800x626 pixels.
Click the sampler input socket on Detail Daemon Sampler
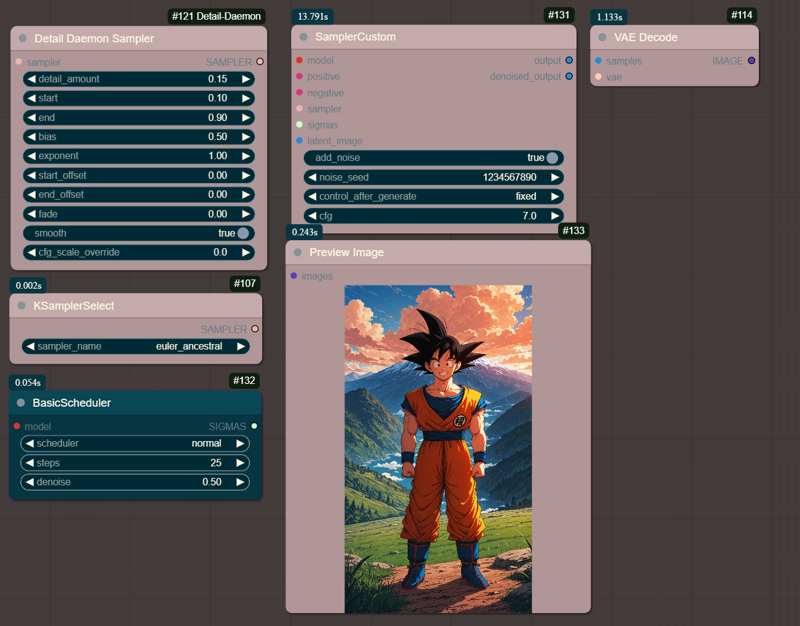click(x=19, y=62)
